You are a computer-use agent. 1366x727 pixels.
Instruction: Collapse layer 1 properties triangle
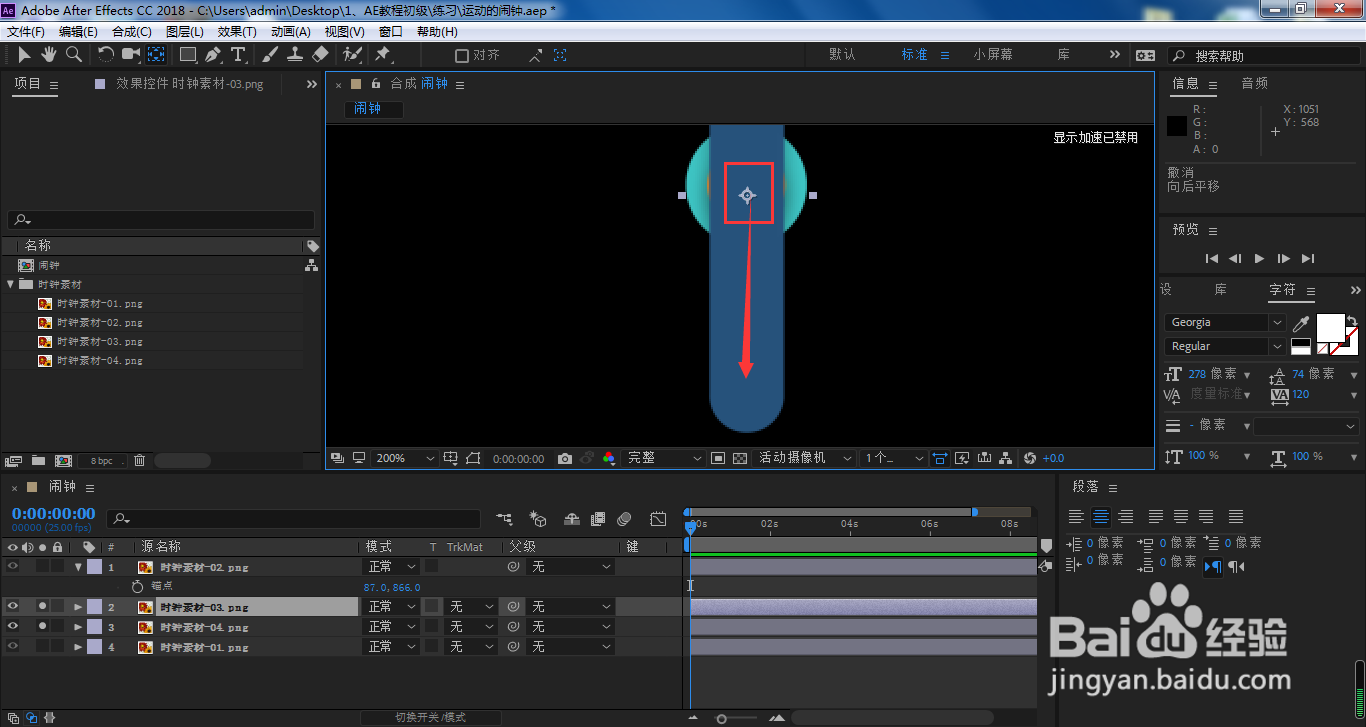(78, 567)
